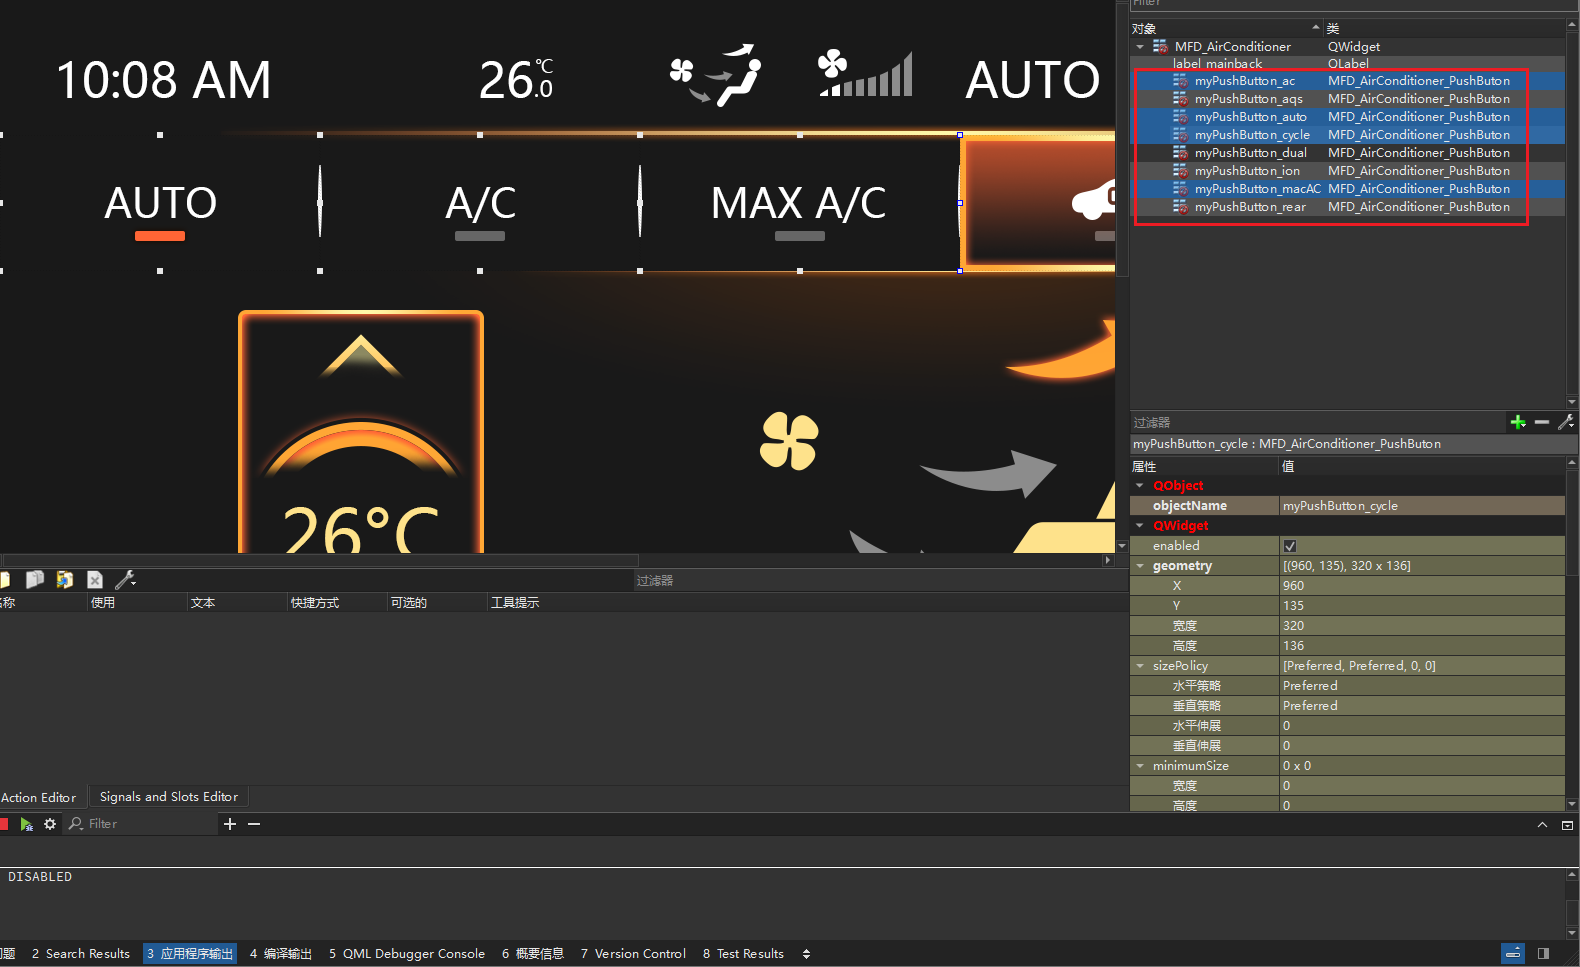Click the MAX A/C push button in canvas
The image size is (1580, 967).
(x=800, y=203)
